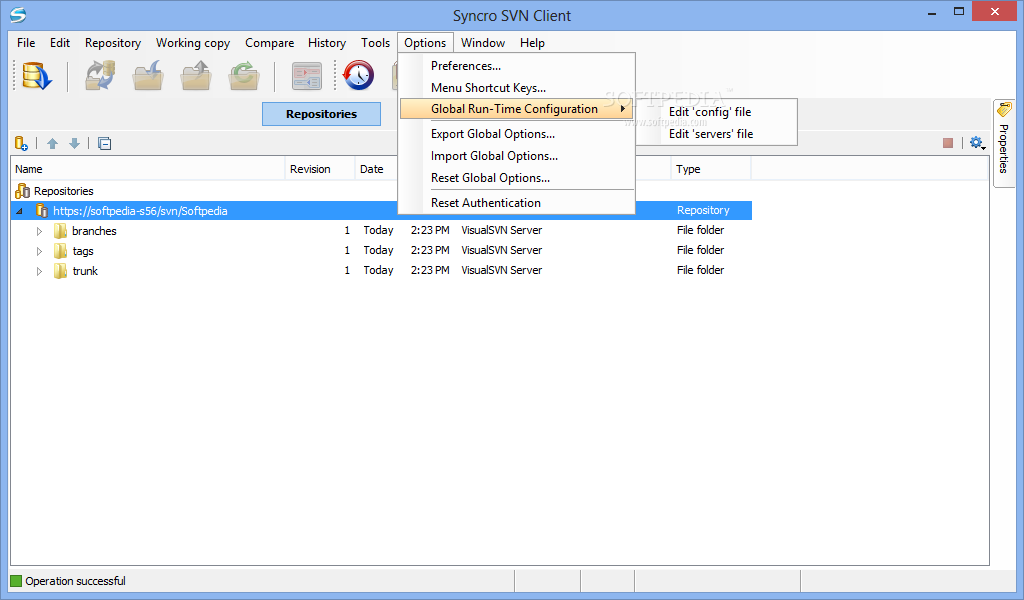The height and width of the screenshot is (600, 1024).
Task: Open the Properties side tab
Action: pos(1004,144)
